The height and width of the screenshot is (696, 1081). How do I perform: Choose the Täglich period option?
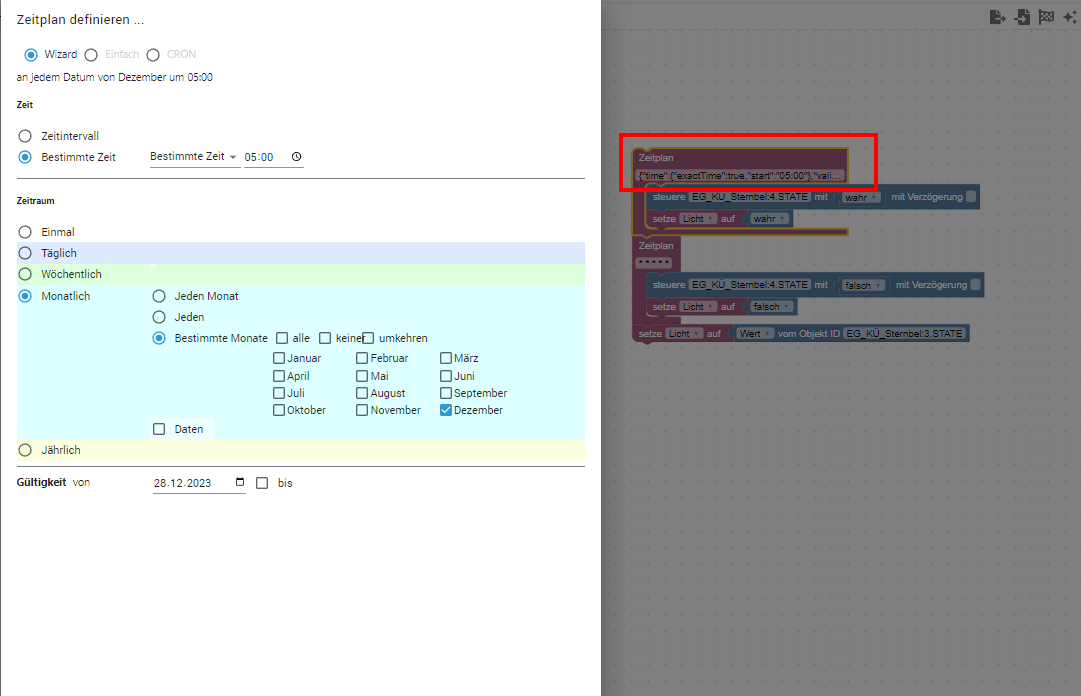point(26,253)
